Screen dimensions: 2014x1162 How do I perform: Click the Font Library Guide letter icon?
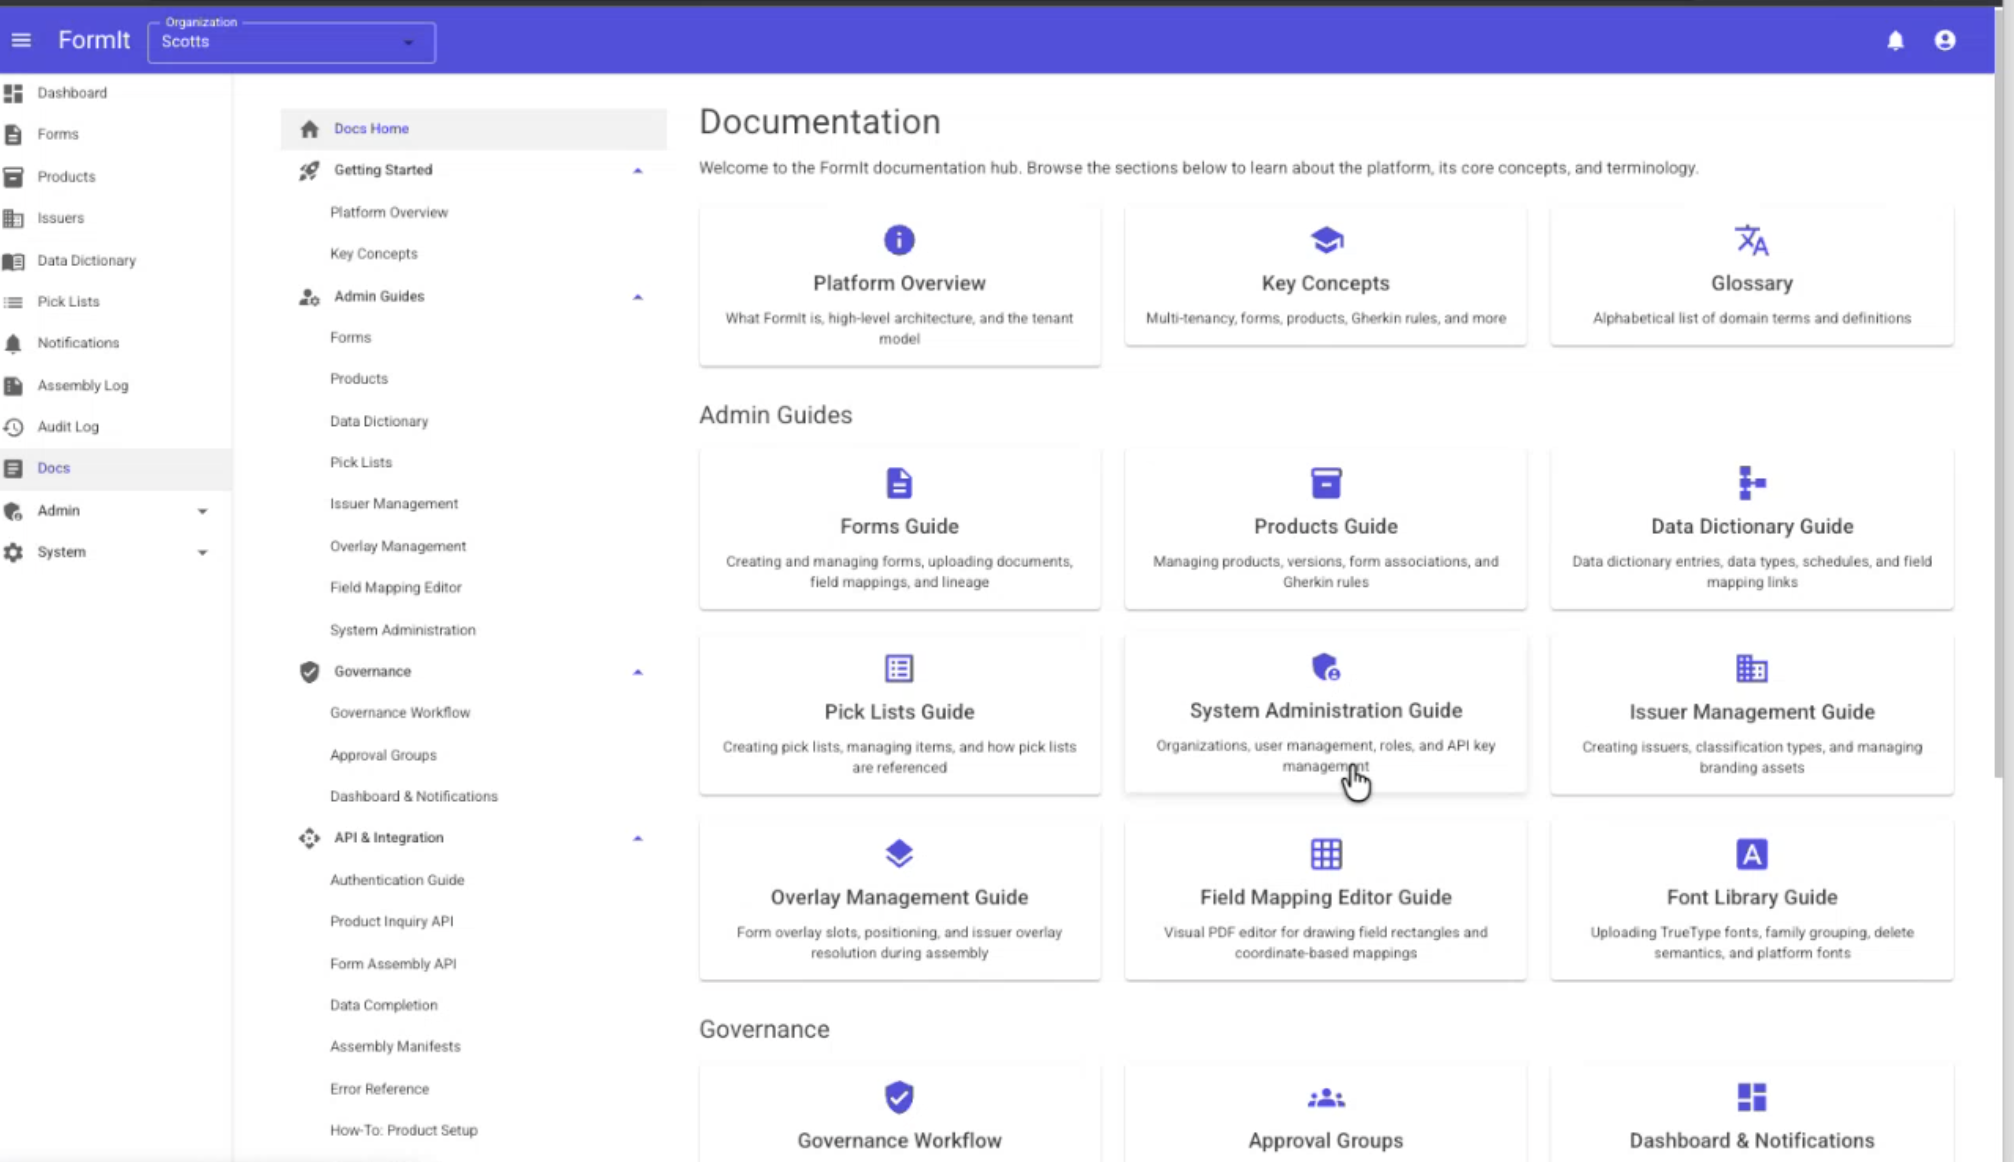1751,854
